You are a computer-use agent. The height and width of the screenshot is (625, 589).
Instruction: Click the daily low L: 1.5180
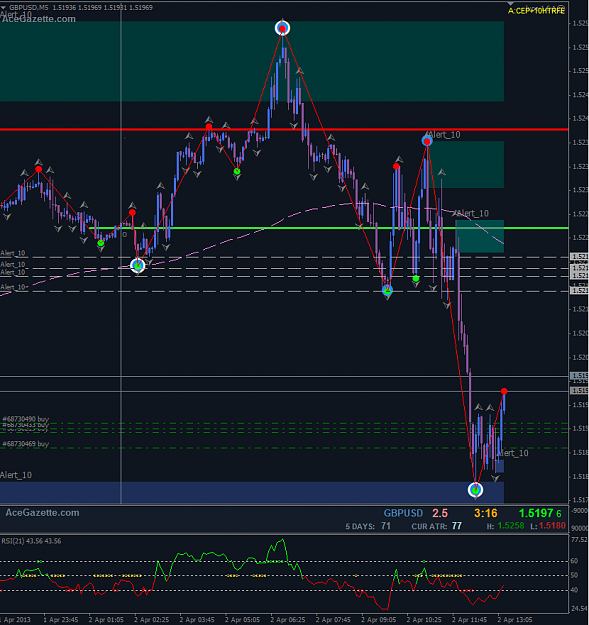[548, 526]
